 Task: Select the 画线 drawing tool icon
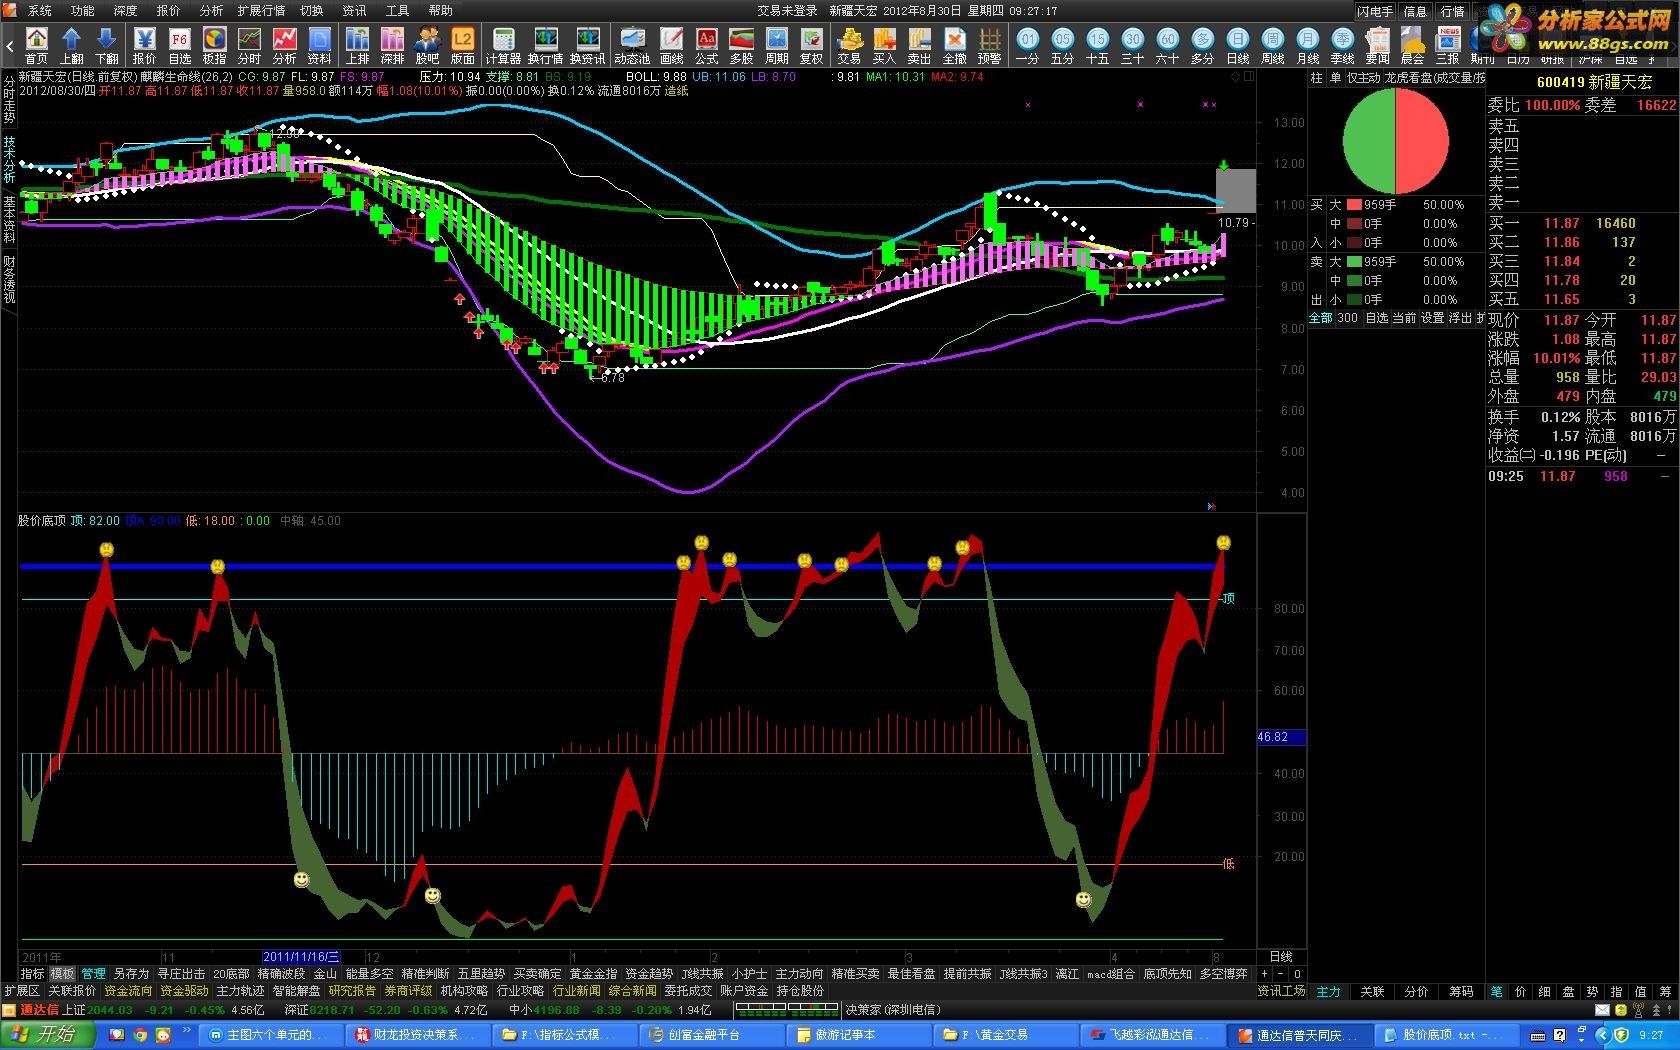672,46
